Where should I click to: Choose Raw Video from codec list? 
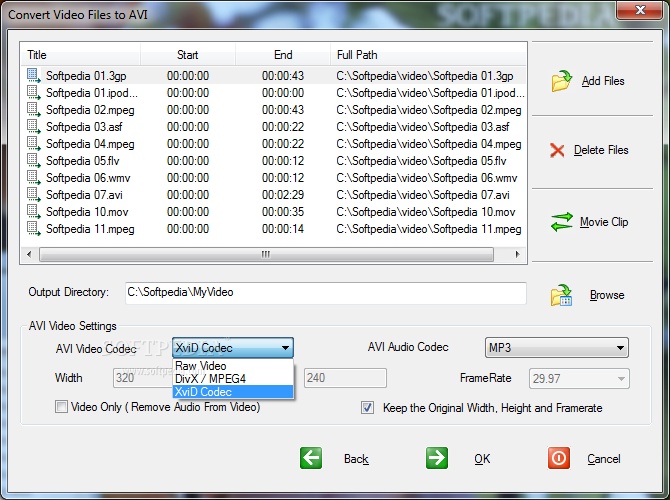click(233, 366)
